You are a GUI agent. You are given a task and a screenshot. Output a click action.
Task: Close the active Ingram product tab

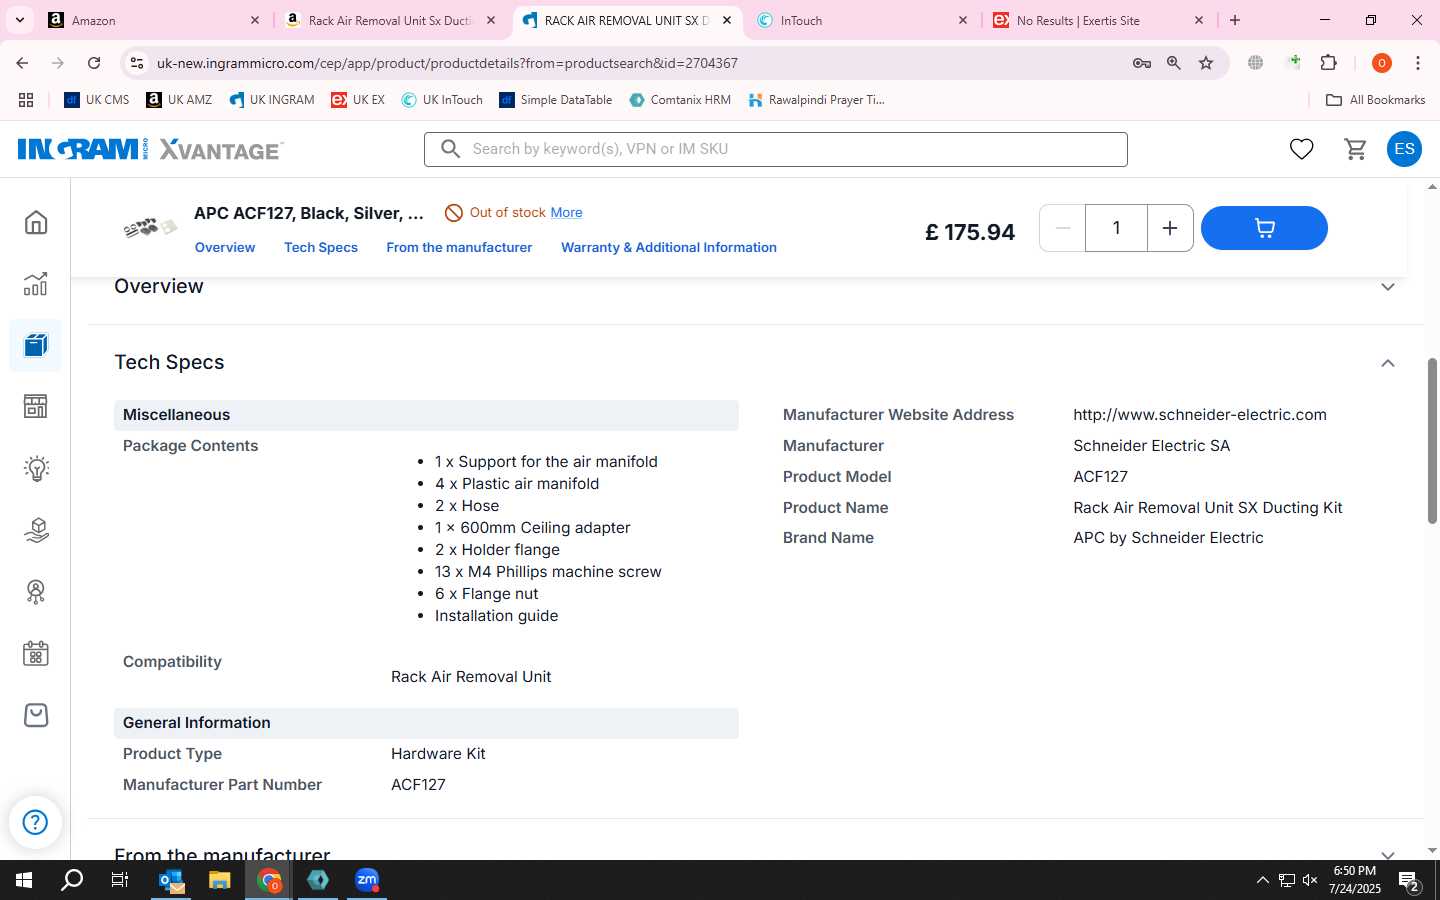[x=727, y=20]
